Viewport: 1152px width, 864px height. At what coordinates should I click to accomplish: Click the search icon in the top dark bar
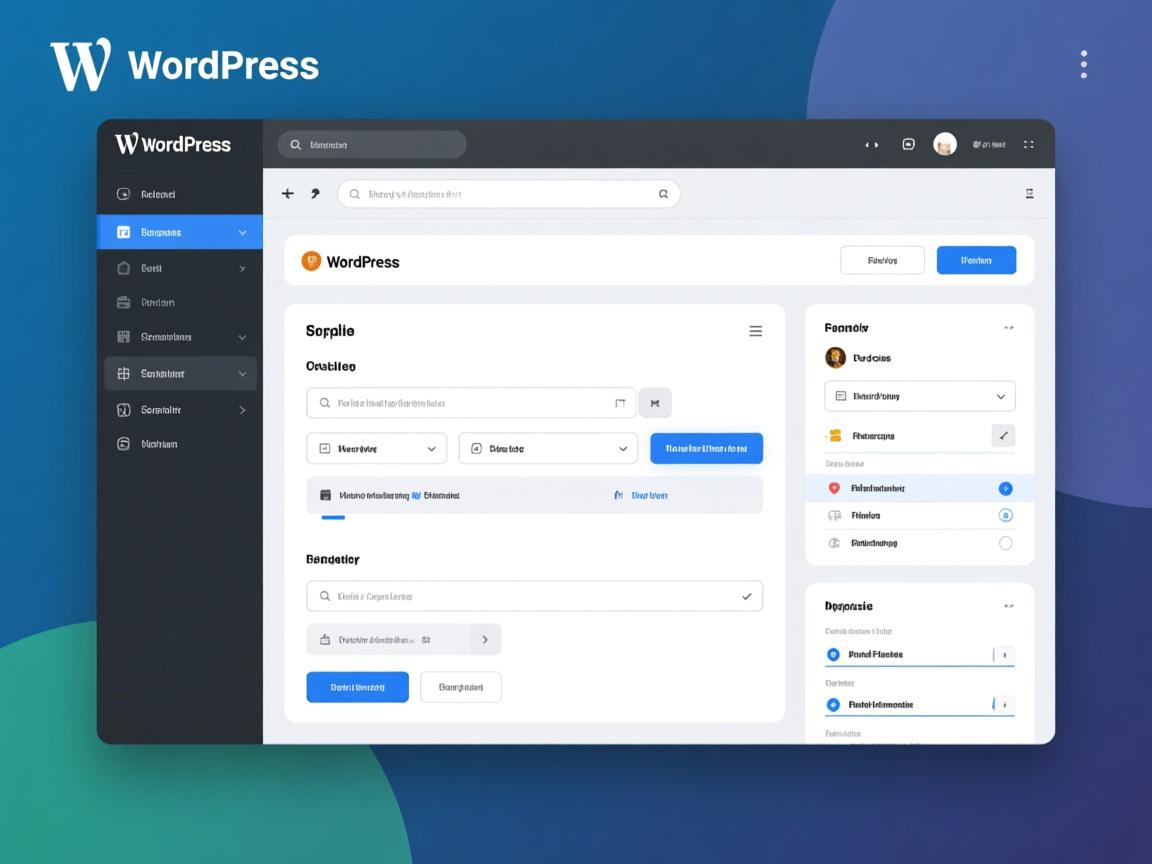coord(296,144)
